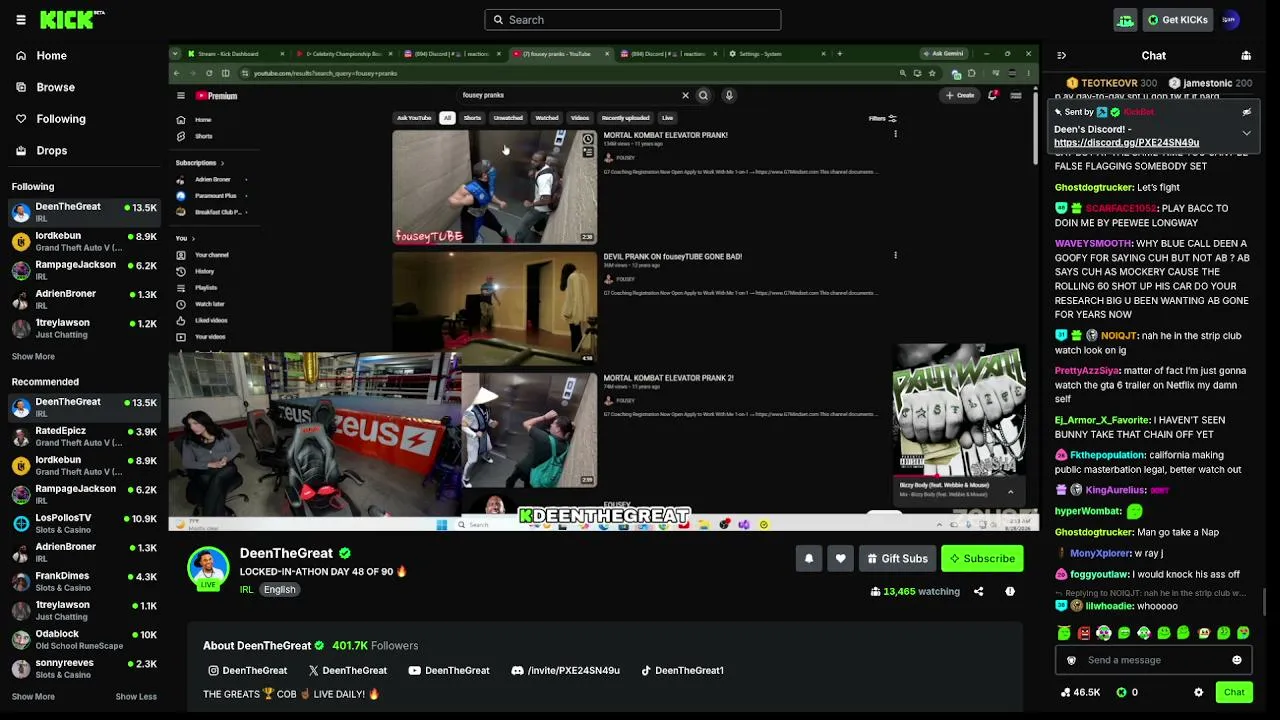Screen dimensions: 1280x720
Task: Open Odablock channel in Recommended
Action: (x=84, y=639)
